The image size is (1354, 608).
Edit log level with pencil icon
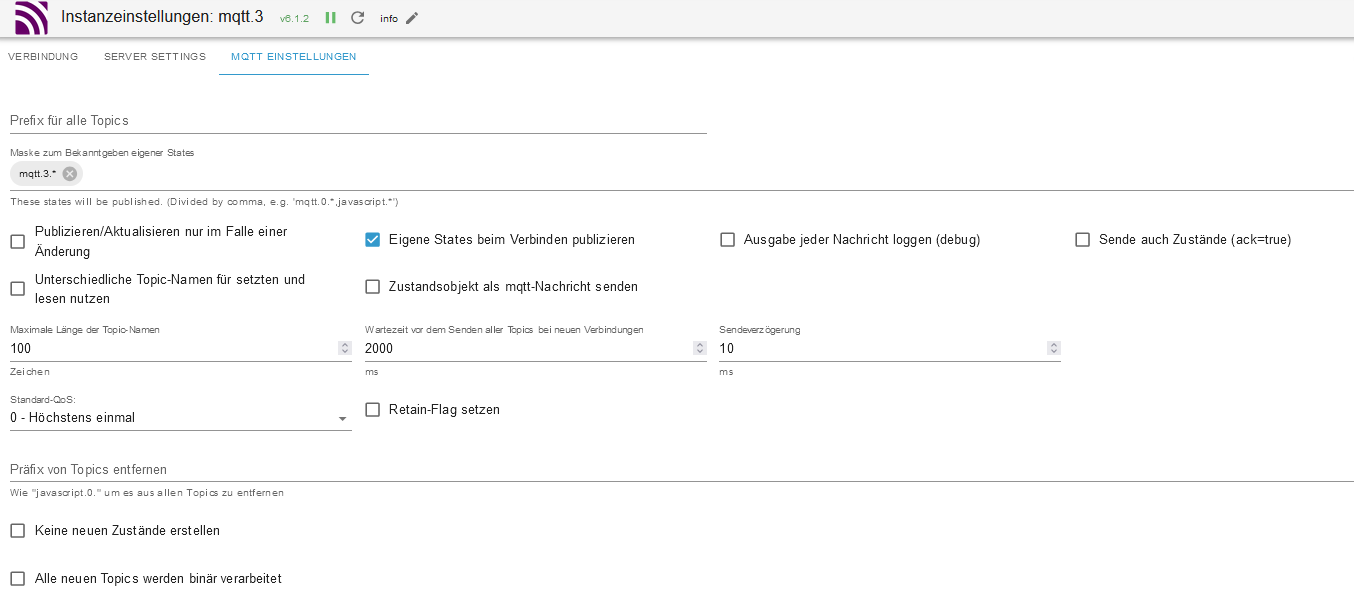coord(412,18)
